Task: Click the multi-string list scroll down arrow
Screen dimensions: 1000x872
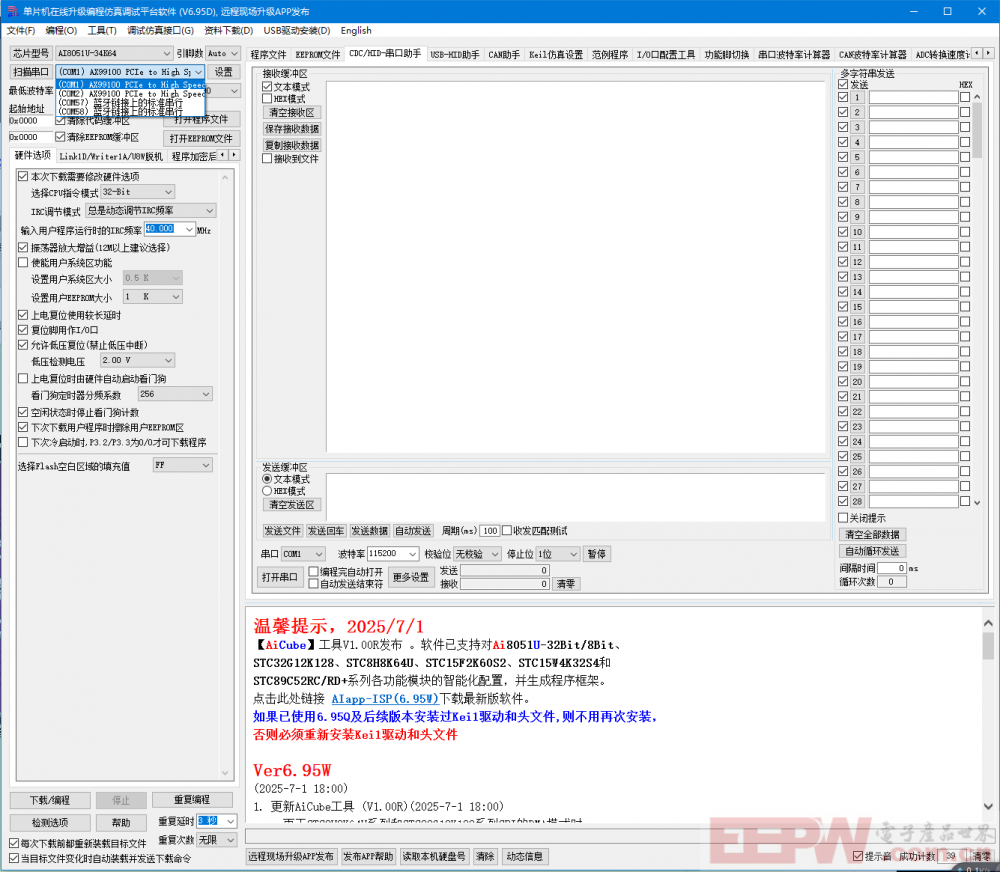Action: coord(977,503)
